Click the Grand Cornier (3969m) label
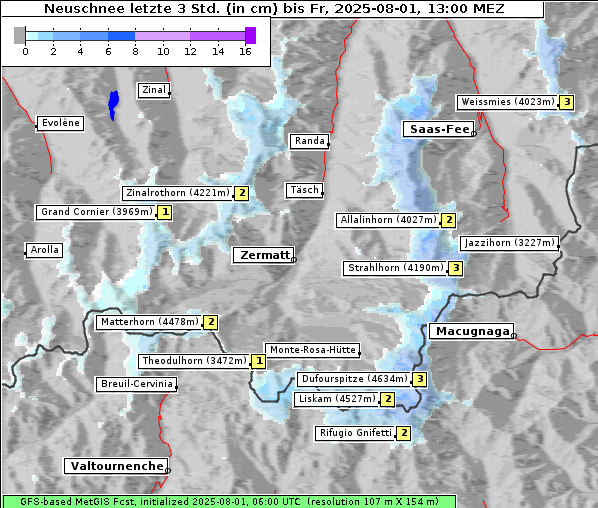Viewport: 598px width, 508px height. click(x=96, y=212)
